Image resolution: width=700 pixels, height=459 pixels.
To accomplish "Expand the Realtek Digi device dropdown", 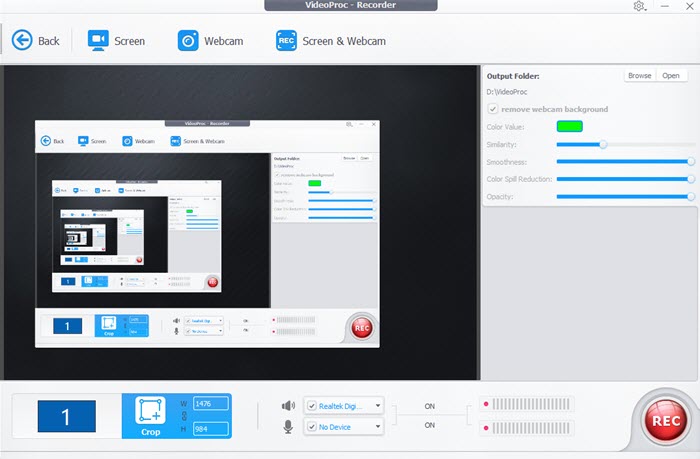I will [x=378, y=406].
